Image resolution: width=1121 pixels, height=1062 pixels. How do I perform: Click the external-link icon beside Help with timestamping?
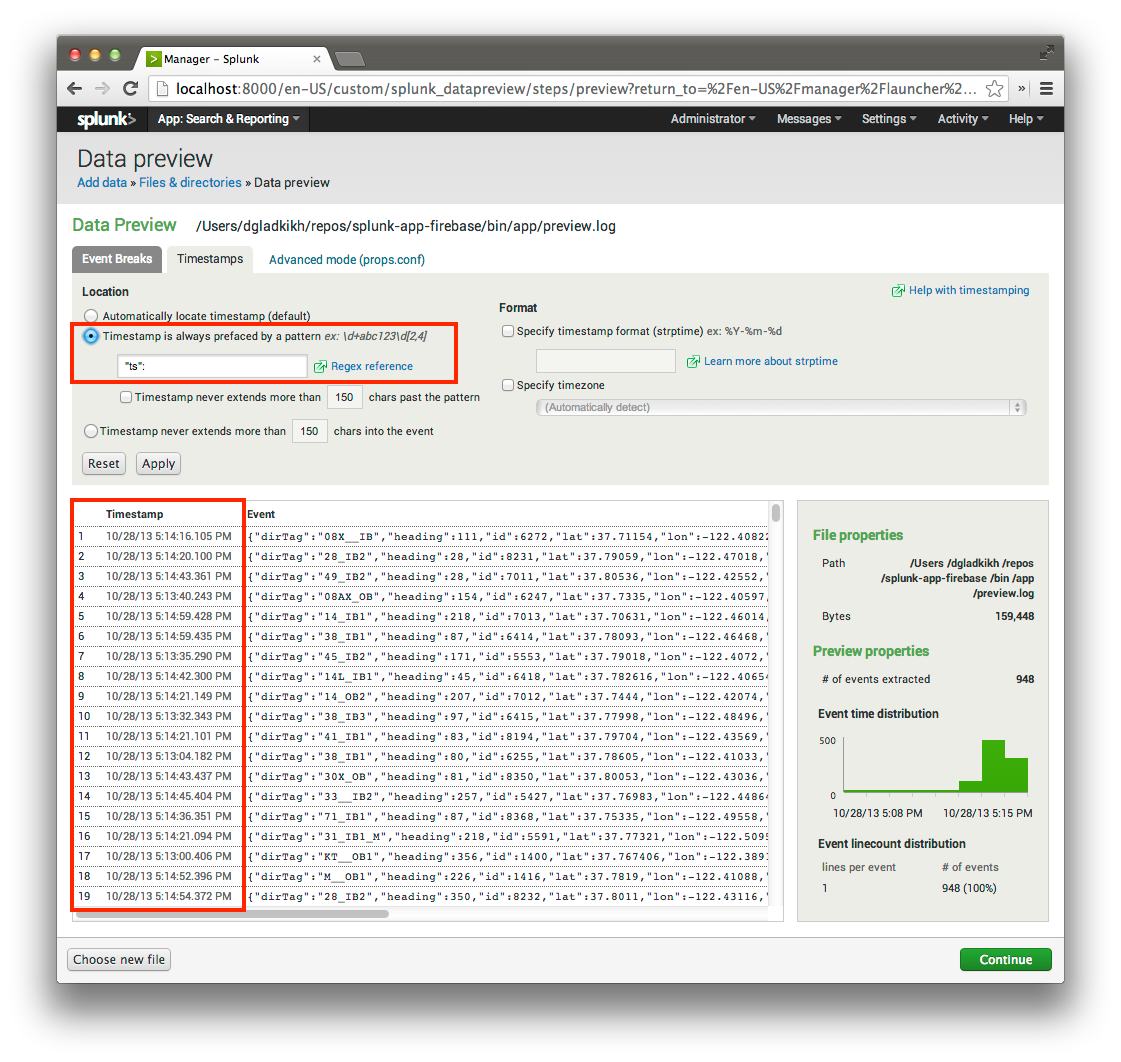898,290
